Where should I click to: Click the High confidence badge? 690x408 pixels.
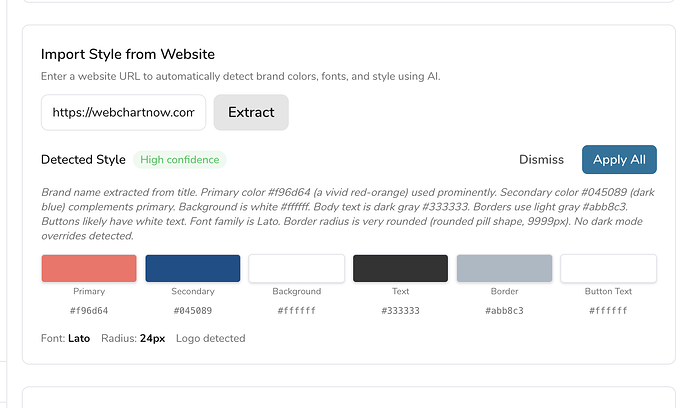tap(180, 160)
